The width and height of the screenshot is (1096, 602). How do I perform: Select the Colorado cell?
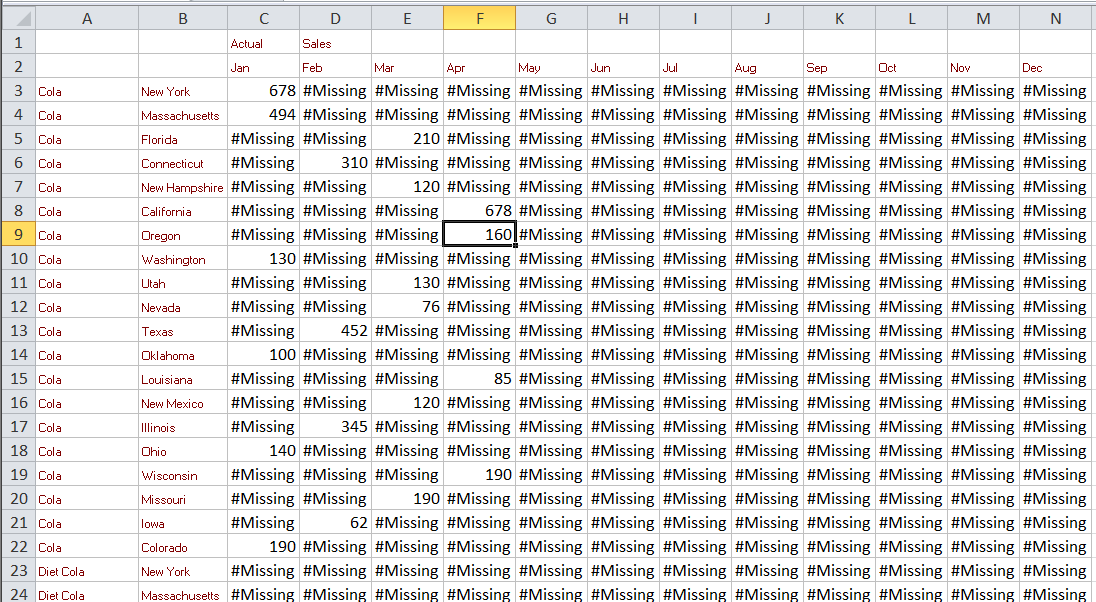pos(183,547)
